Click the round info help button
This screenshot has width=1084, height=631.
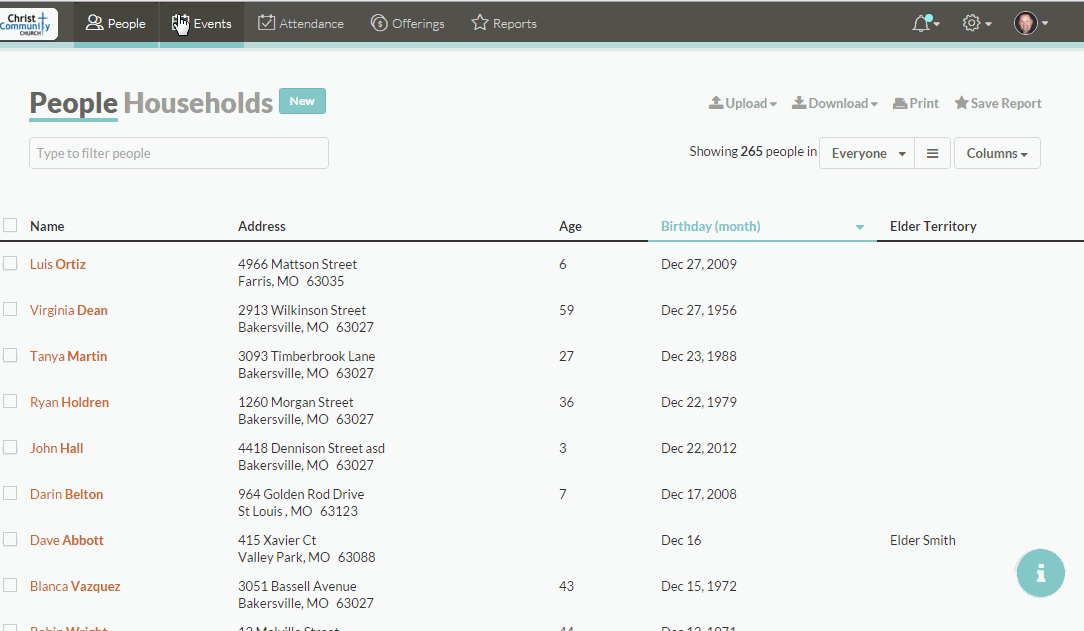(x=1041, y=573)
